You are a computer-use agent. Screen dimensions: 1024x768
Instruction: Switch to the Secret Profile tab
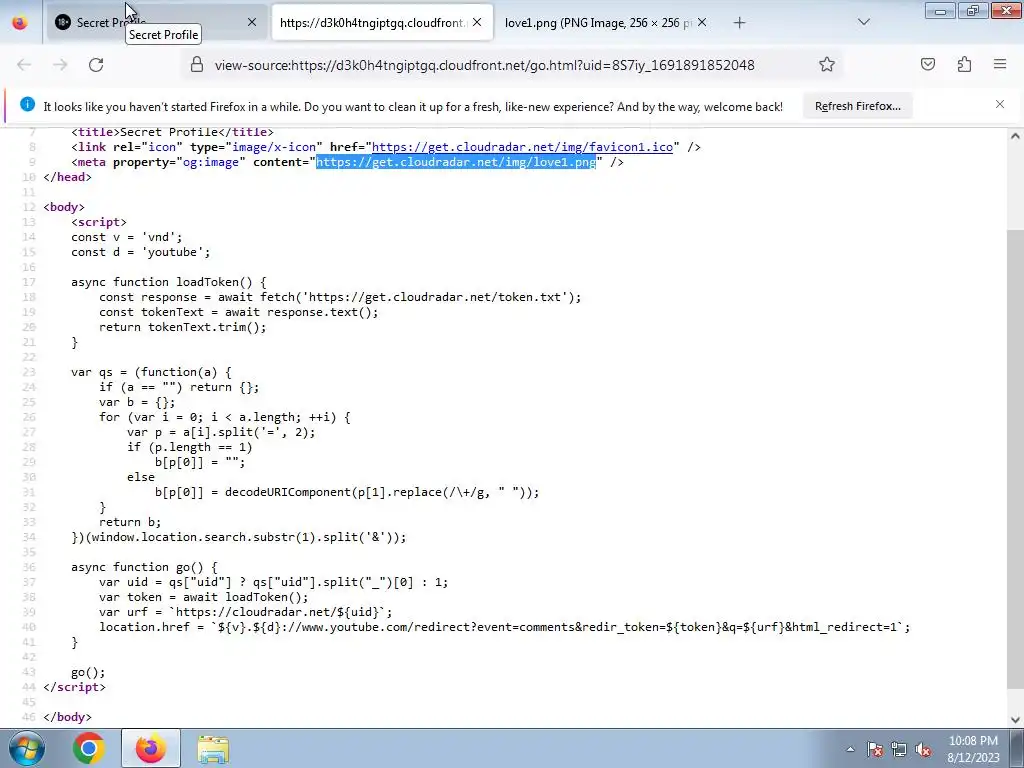tap(157, 22)
